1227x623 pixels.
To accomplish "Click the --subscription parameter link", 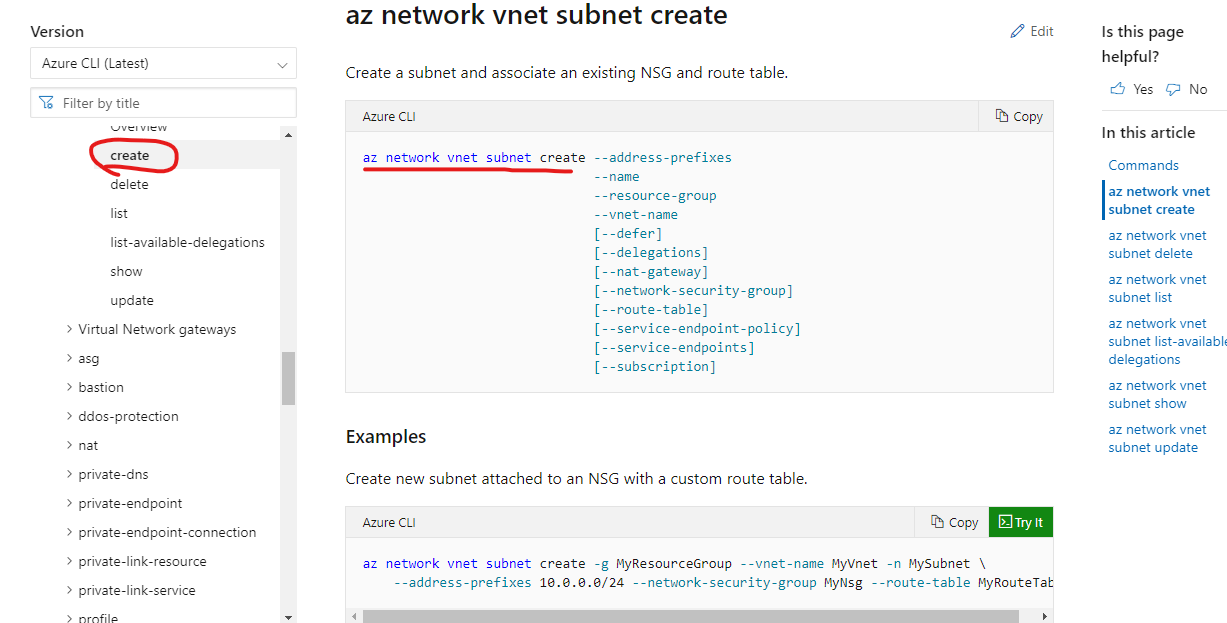I will point(655,366).
